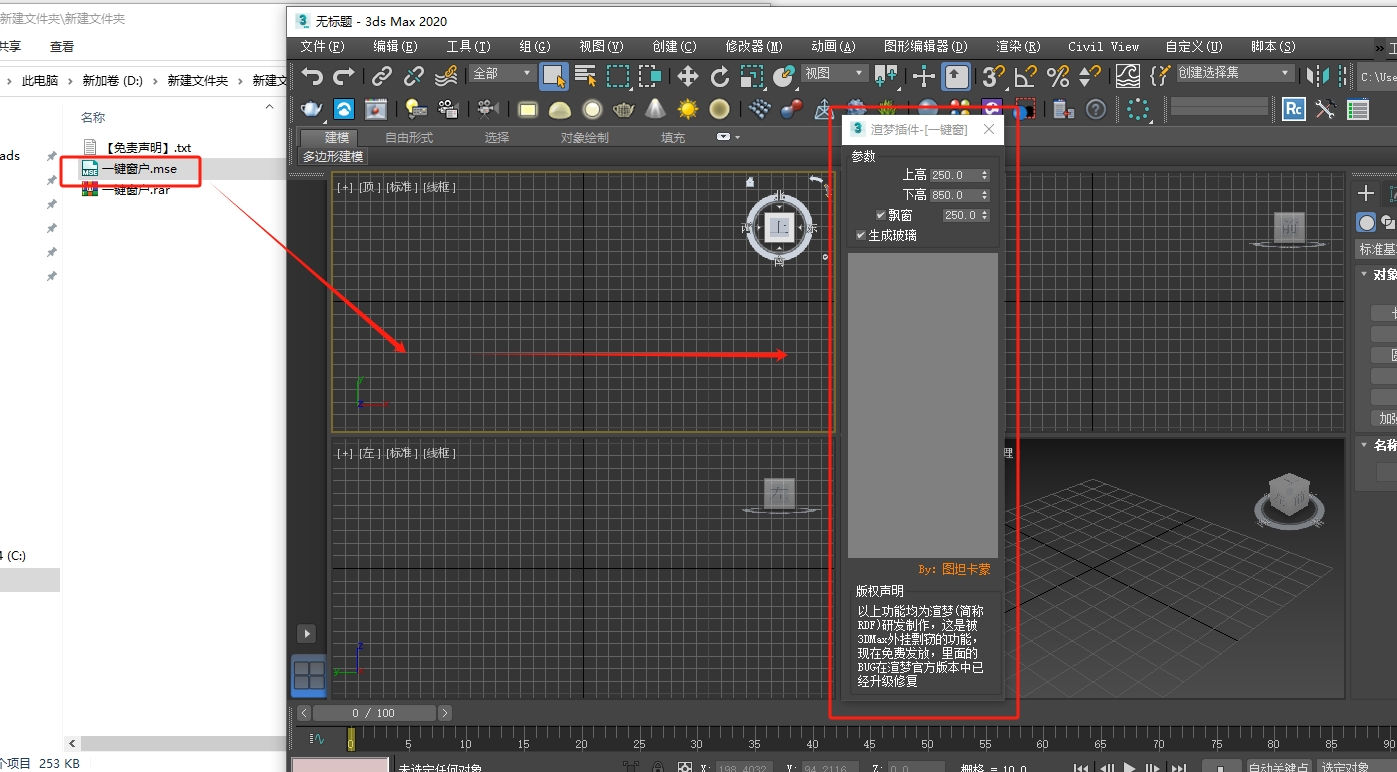1397x772 pixels.
Task: Toggle the Percent Snap icon
Action: (1058, 76)
